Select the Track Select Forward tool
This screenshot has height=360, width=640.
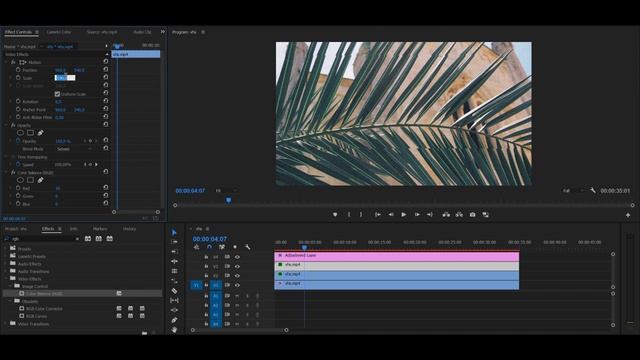point(174,242)
